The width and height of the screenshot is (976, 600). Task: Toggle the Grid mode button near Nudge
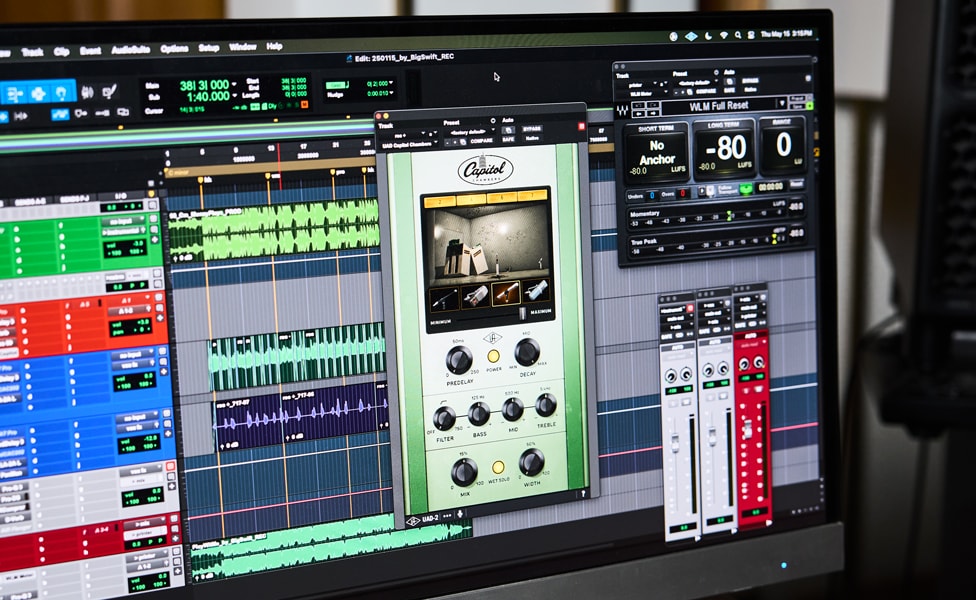coord(336,85)
